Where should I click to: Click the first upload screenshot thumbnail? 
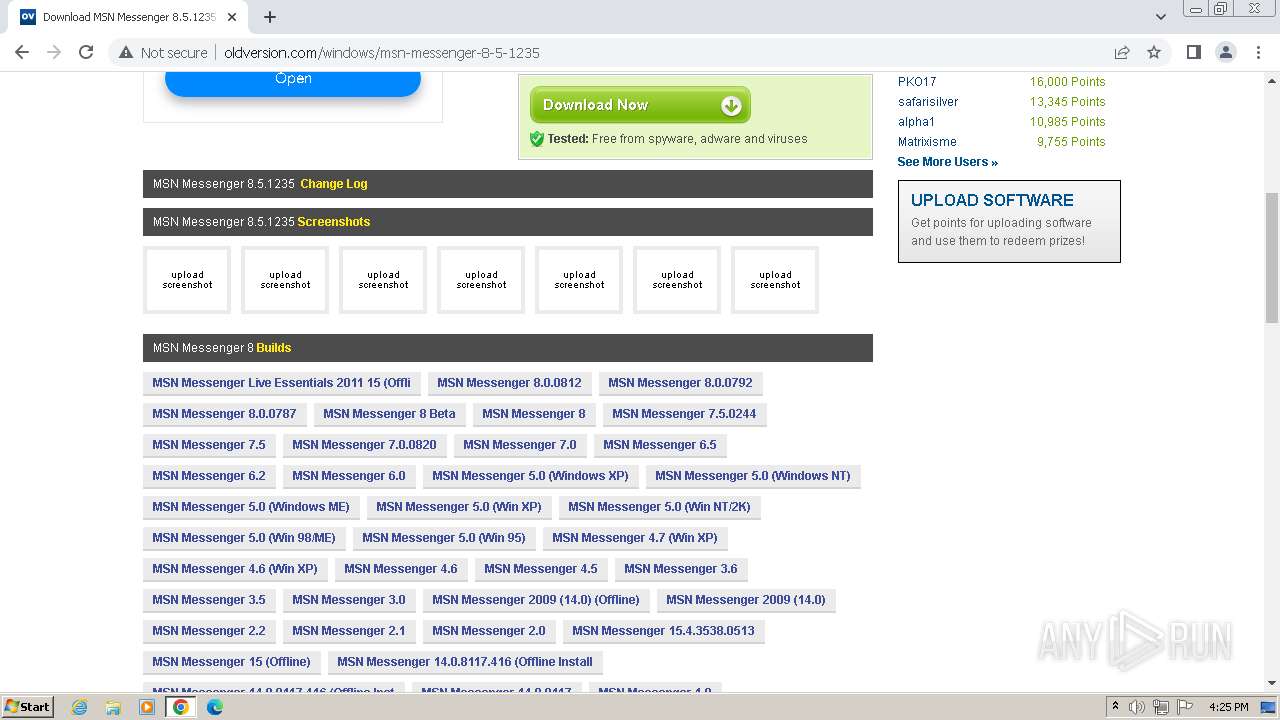[187, 280]
